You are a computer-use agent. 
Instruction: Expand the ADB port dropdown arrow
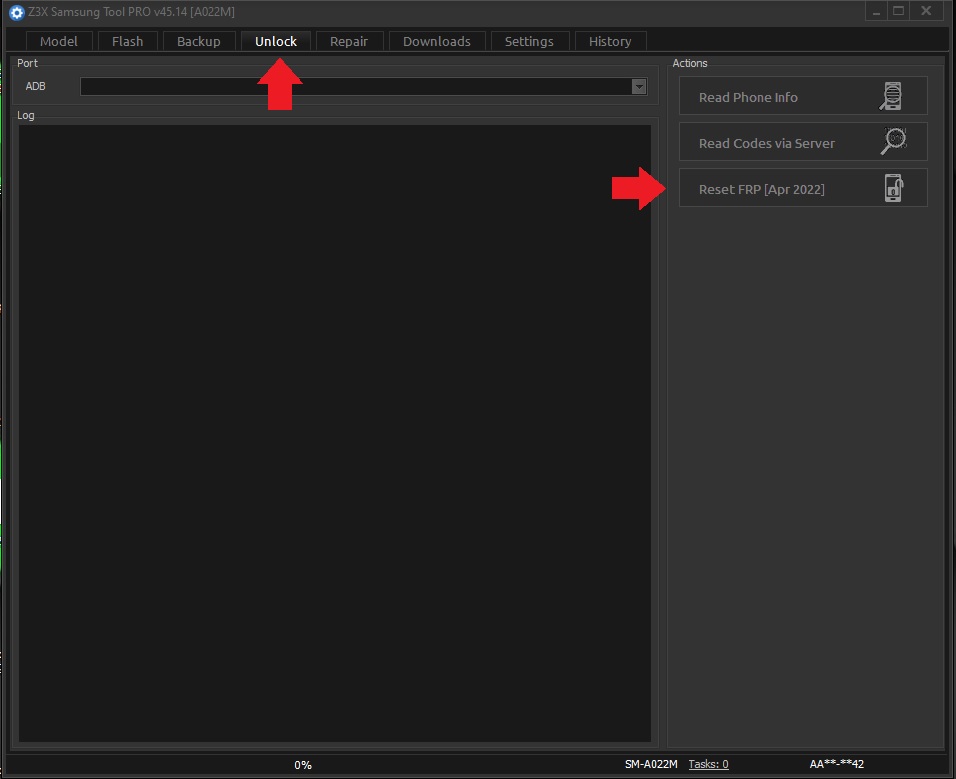pyautogui.click(x=639, y=87)
